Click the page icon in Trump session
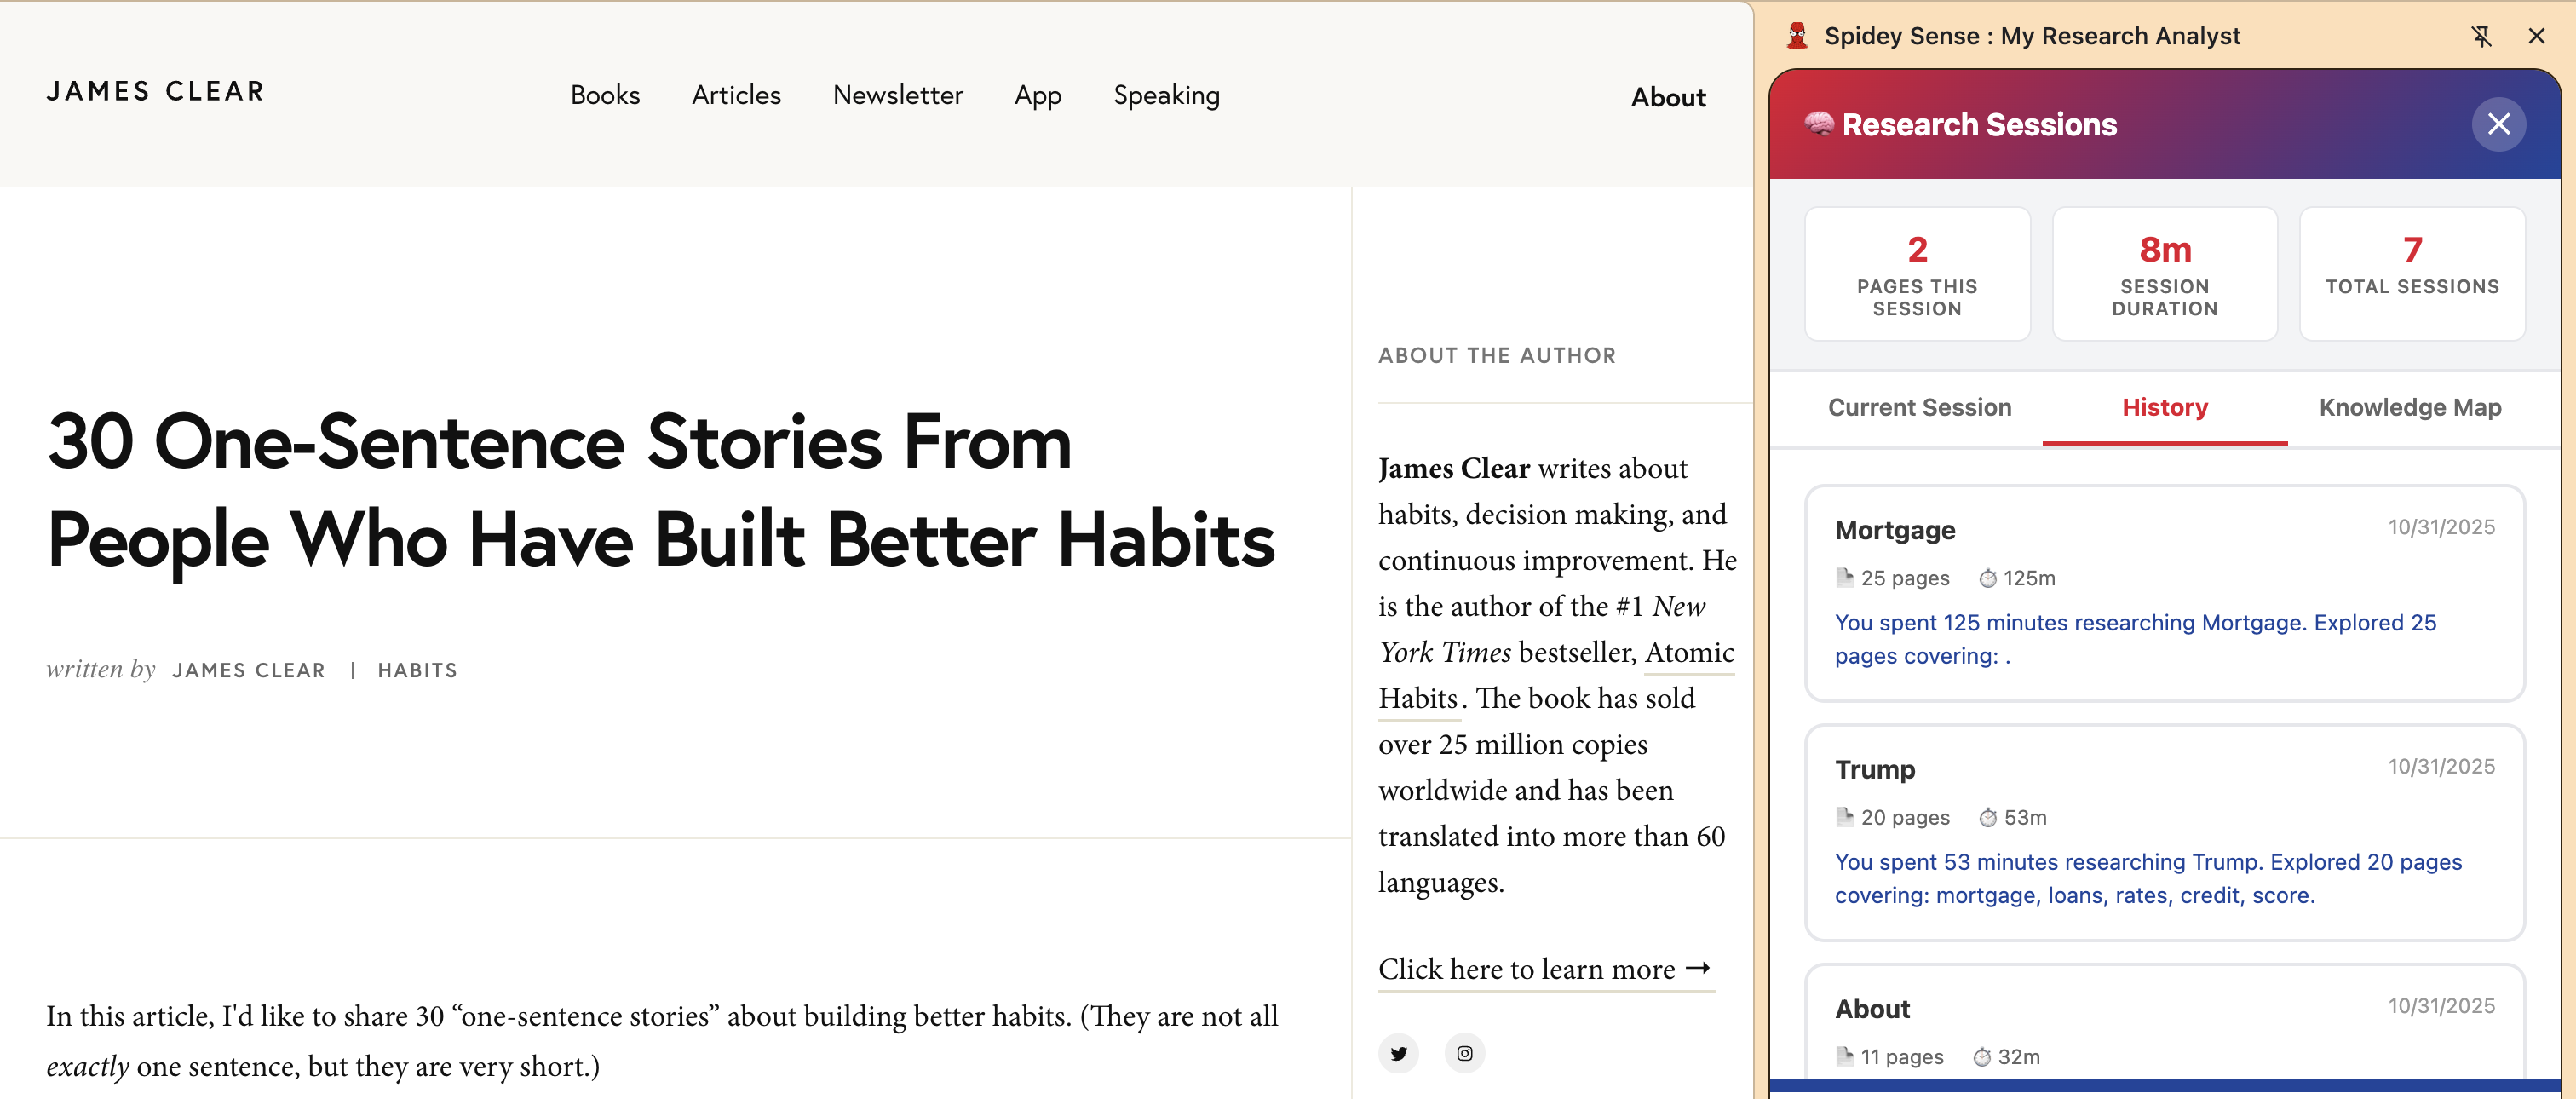Screen dimensions: 2576x1099 point(1844,817)
